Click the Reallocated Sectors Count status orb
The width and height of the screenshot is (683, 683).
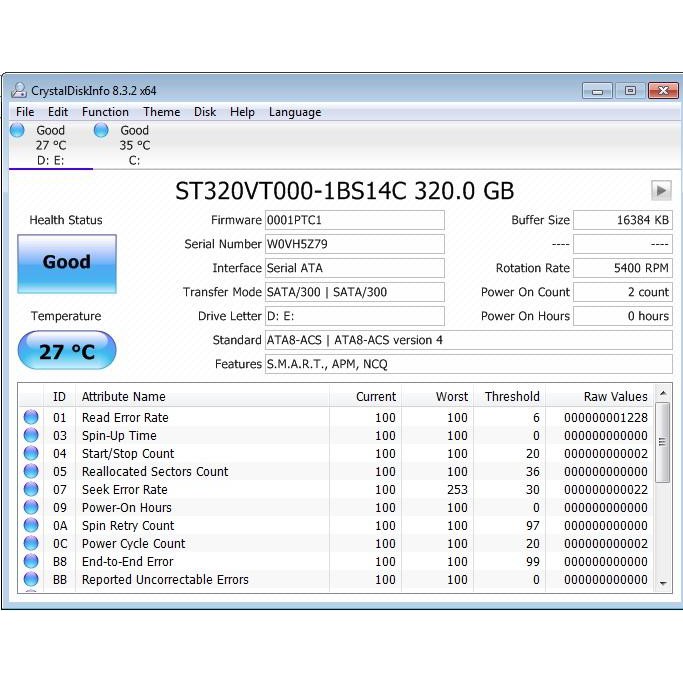pos(31,472)
